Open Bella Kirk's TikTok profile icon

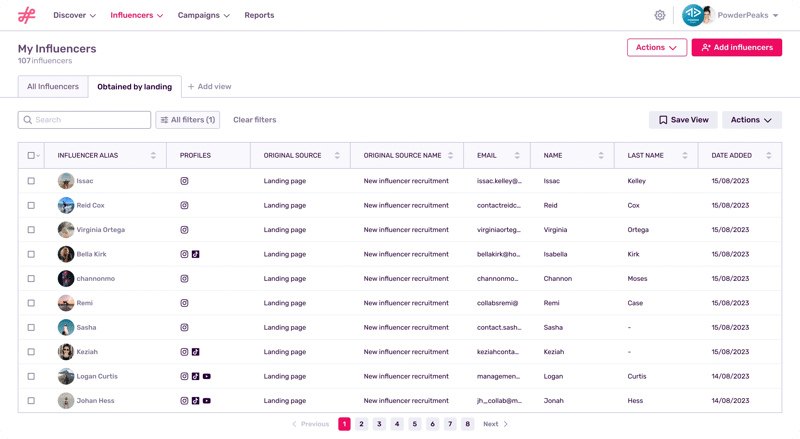(x=195, y=254)
